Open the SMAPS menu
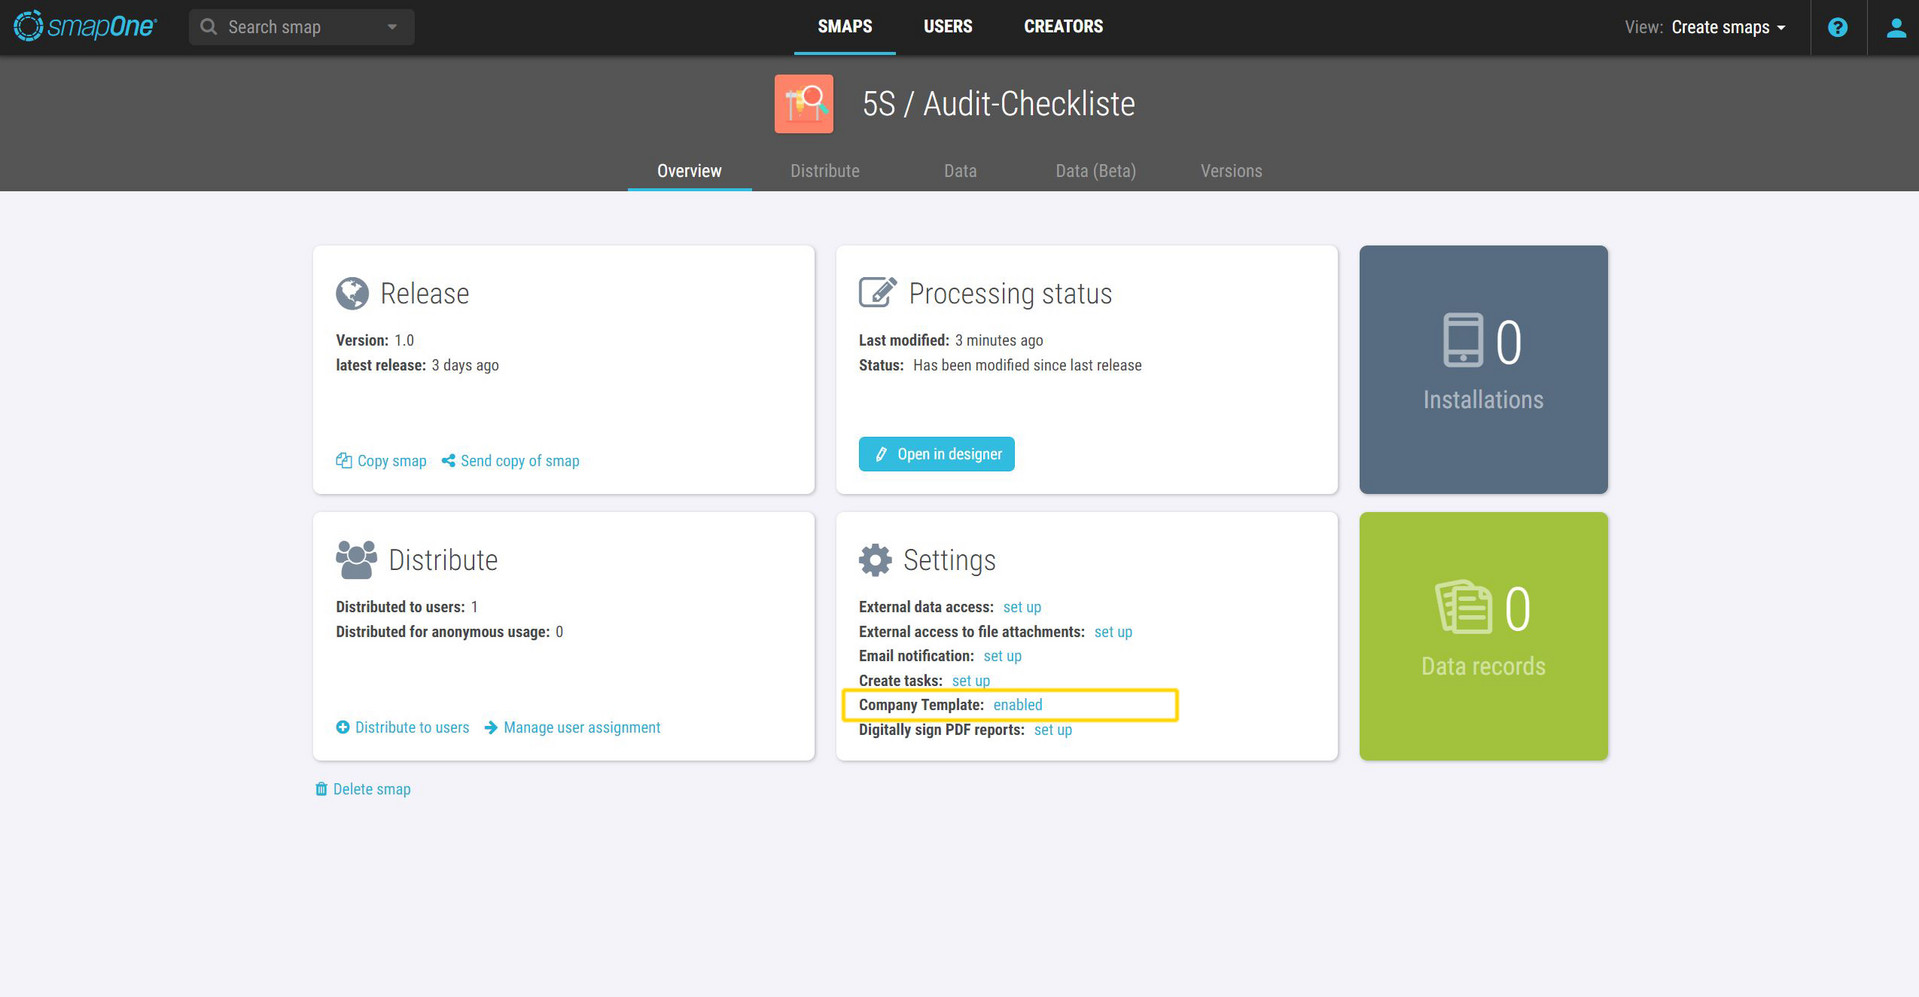Image resolution: width=1919 pixels, height=997 pixels. pyautogui.click(x=845, y=27)
